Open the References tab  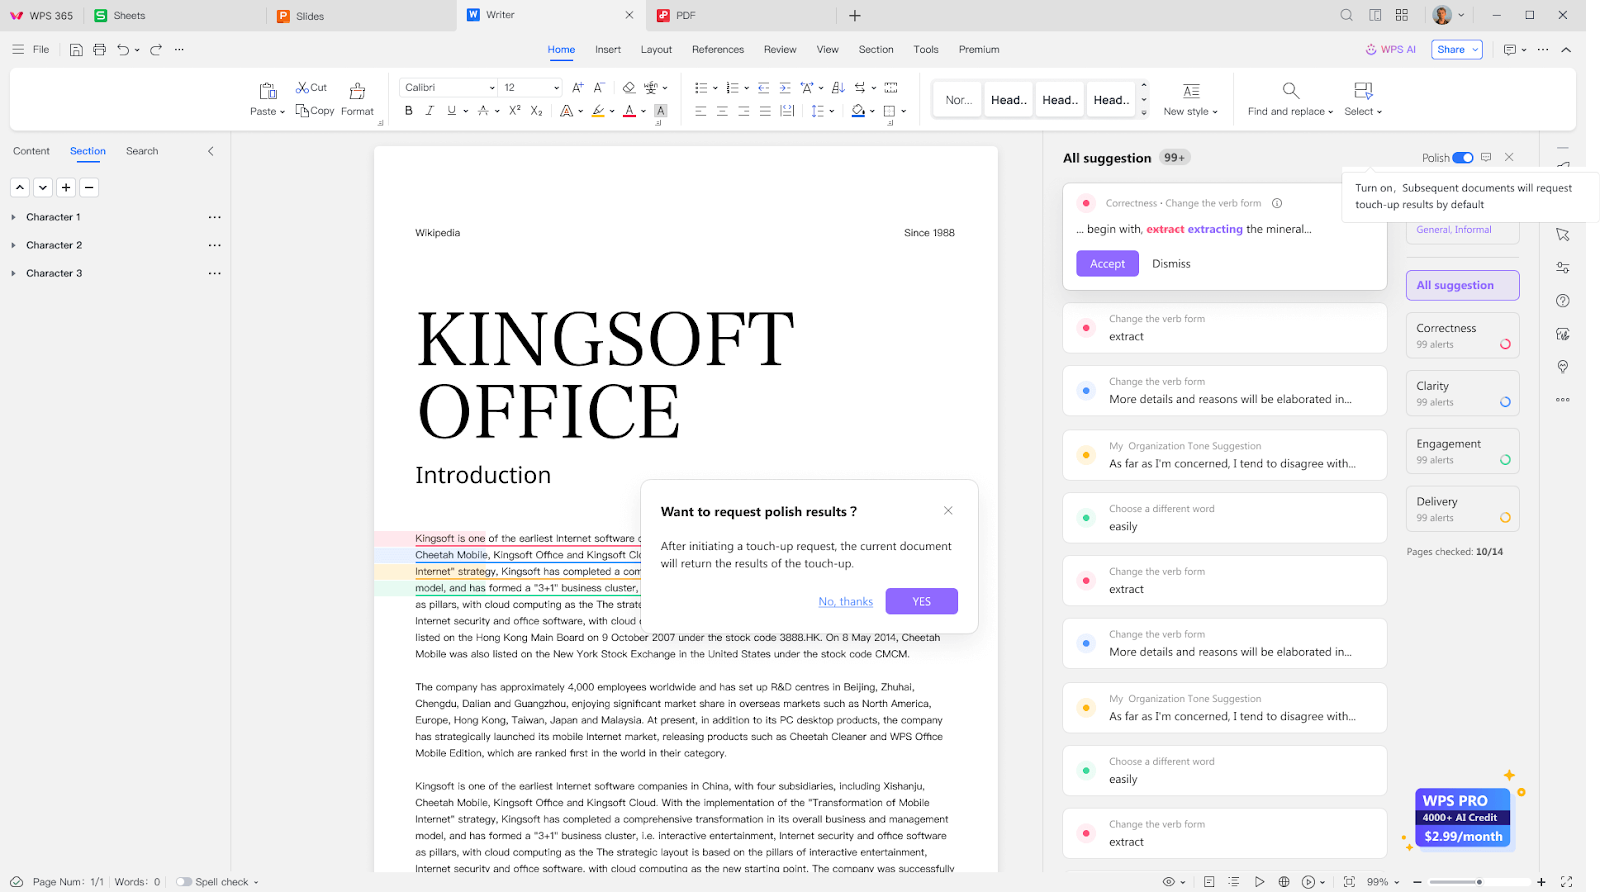coord(718,50)
